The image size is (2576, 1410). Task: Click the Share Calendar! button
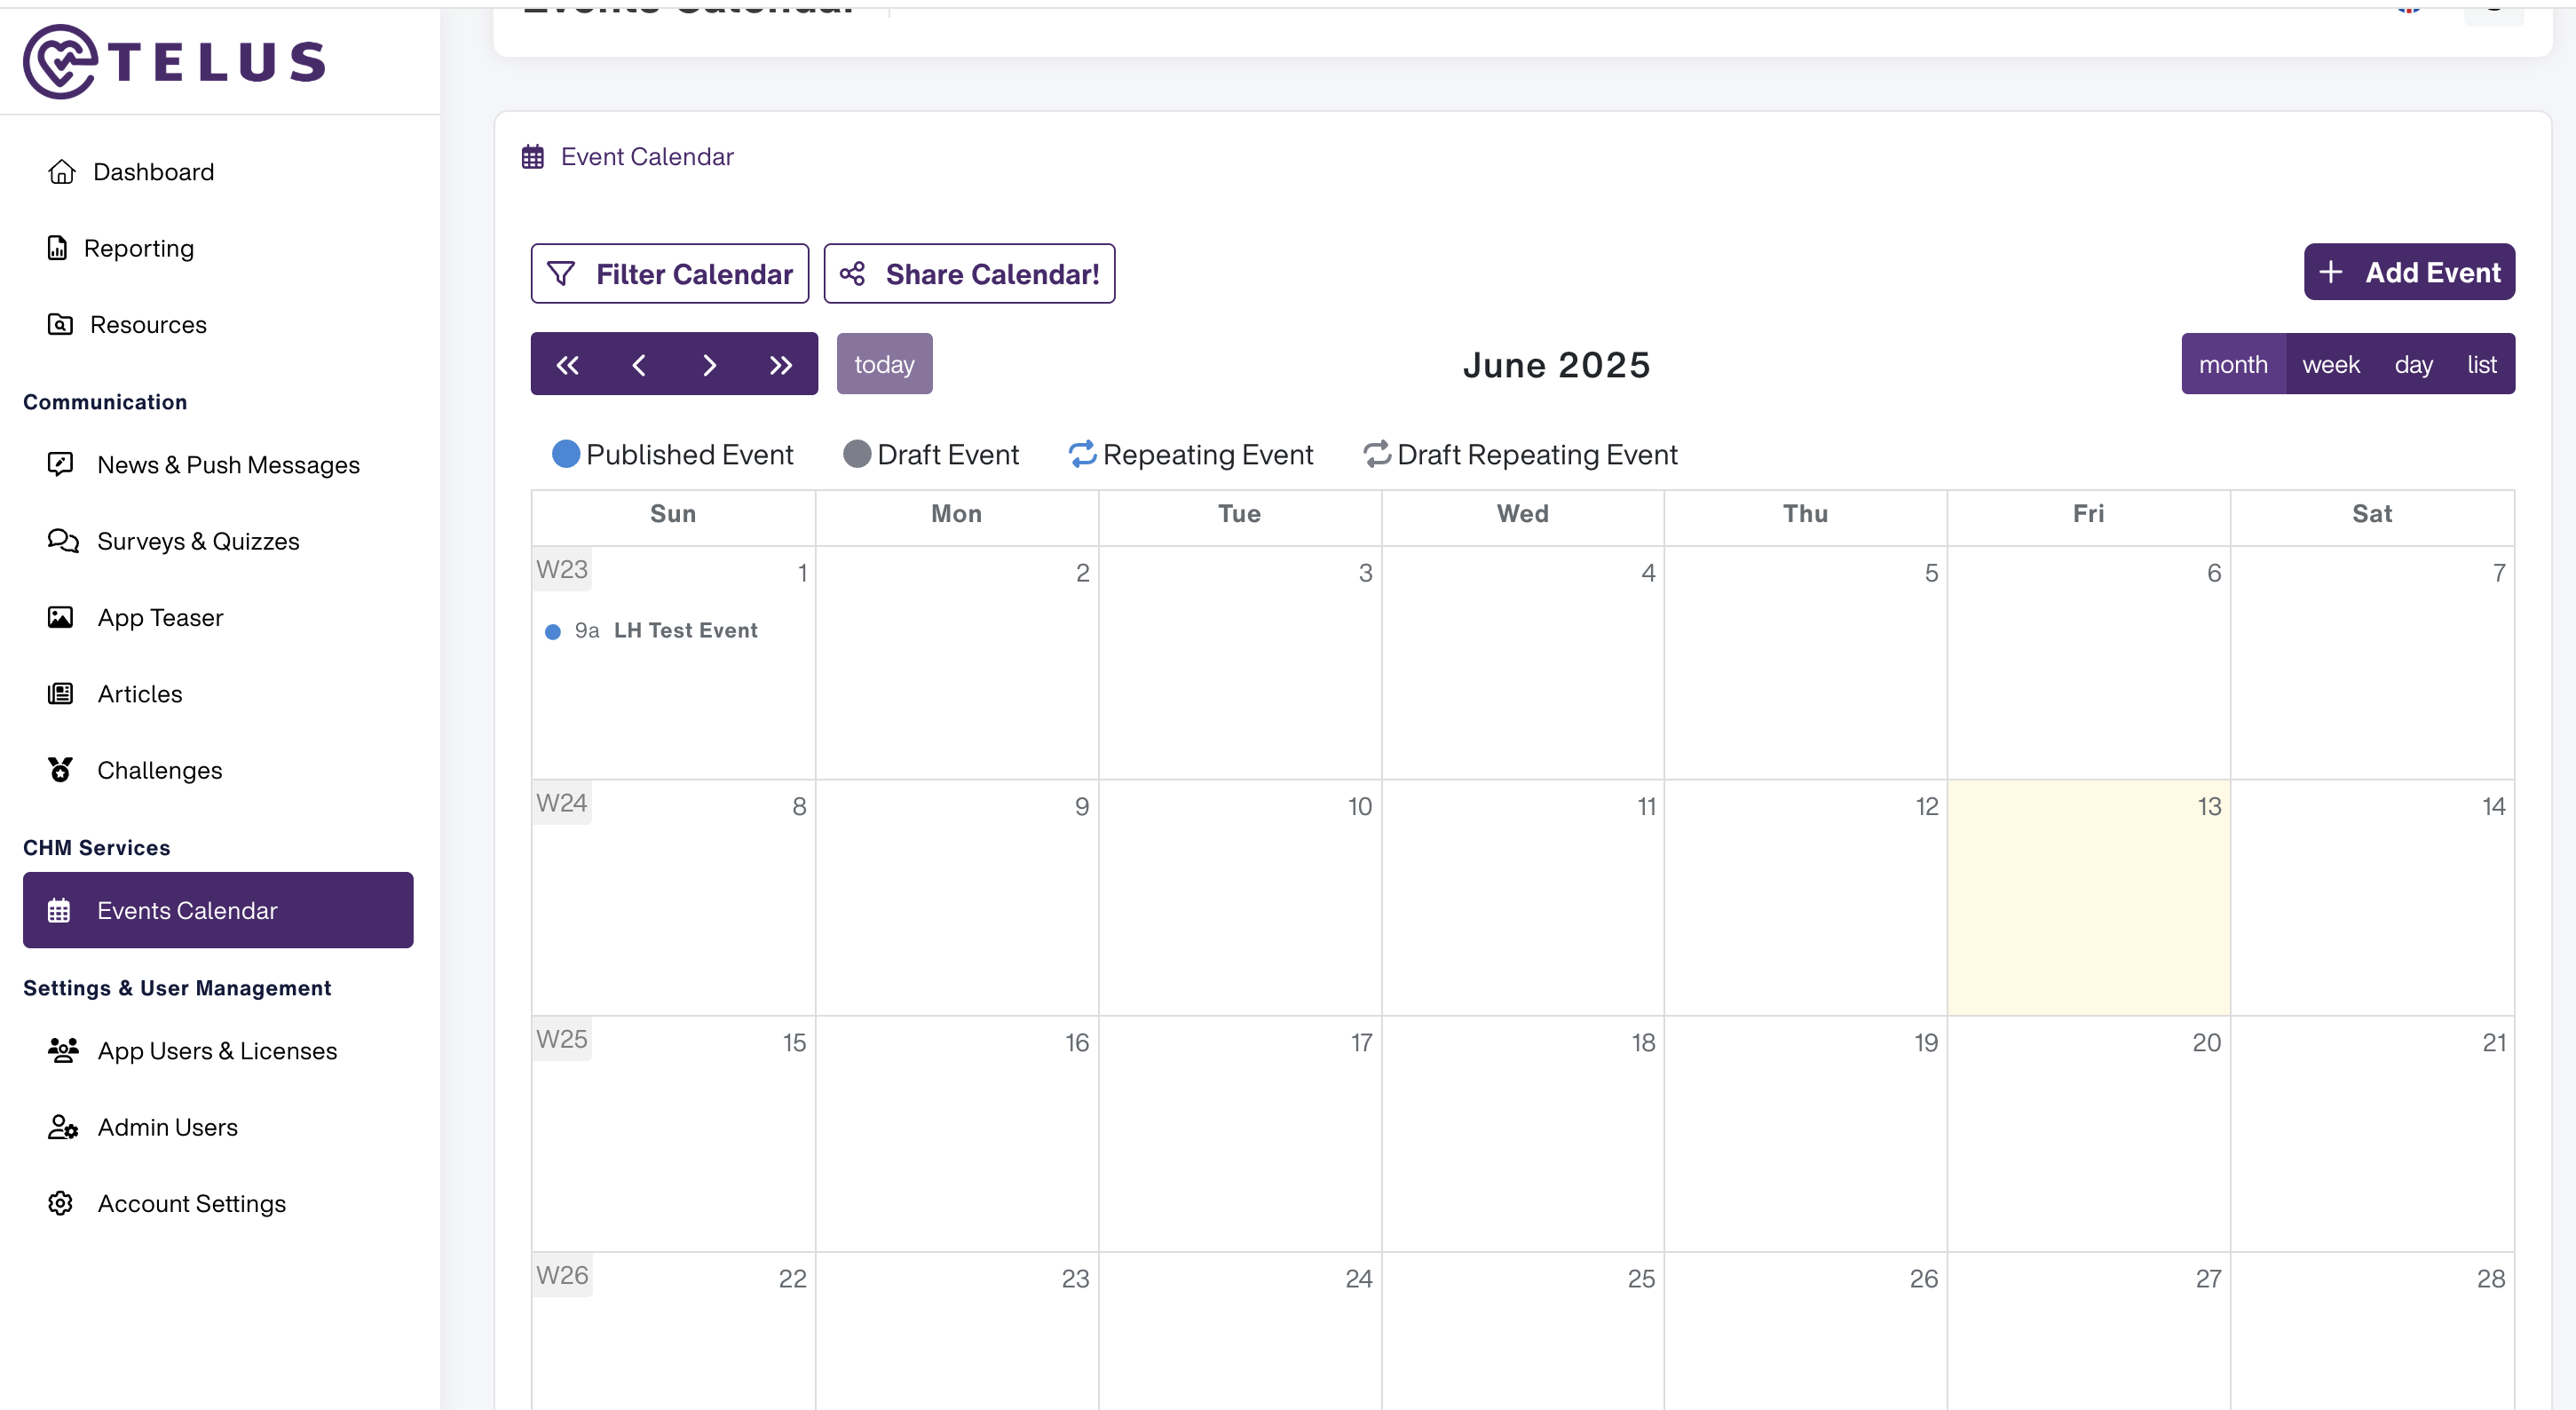968,274
